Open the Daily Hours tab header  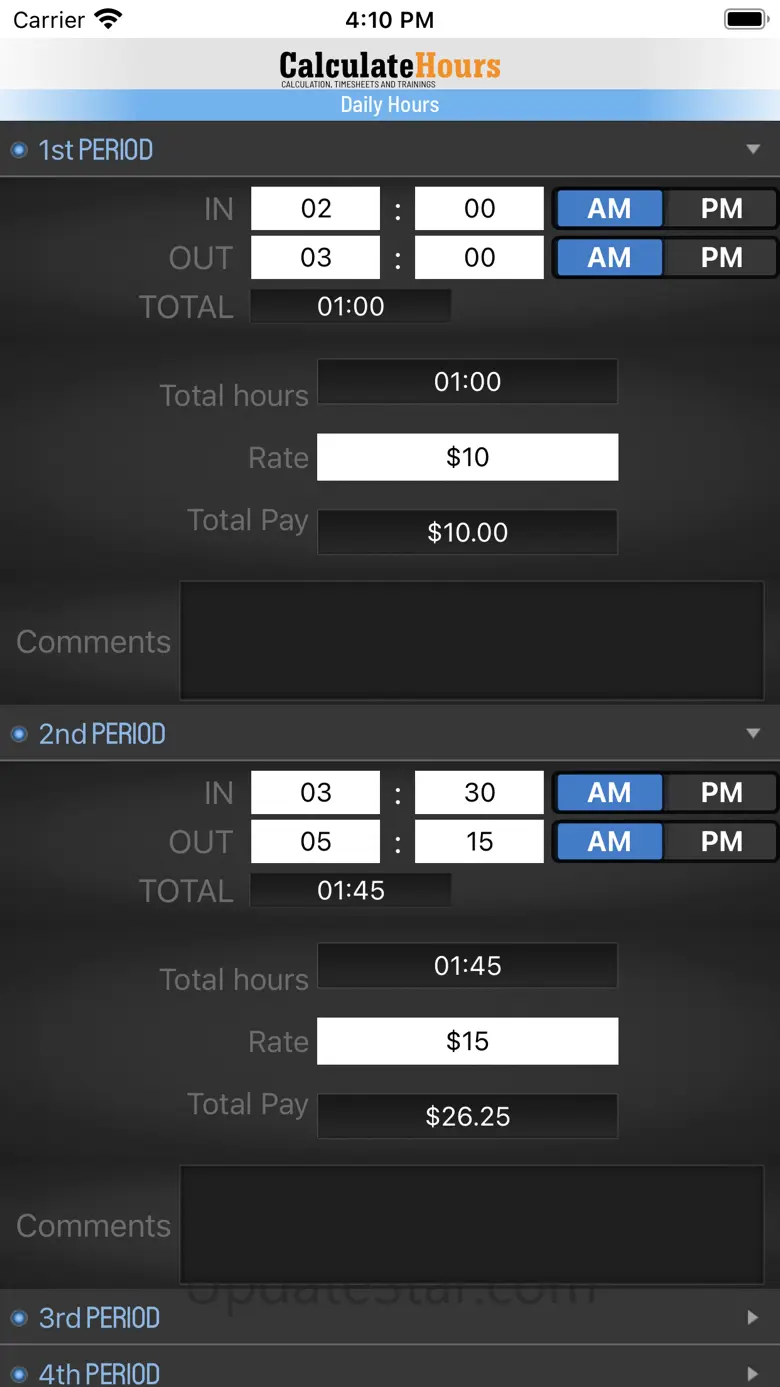pyautogui.click(x=390, y=105)
